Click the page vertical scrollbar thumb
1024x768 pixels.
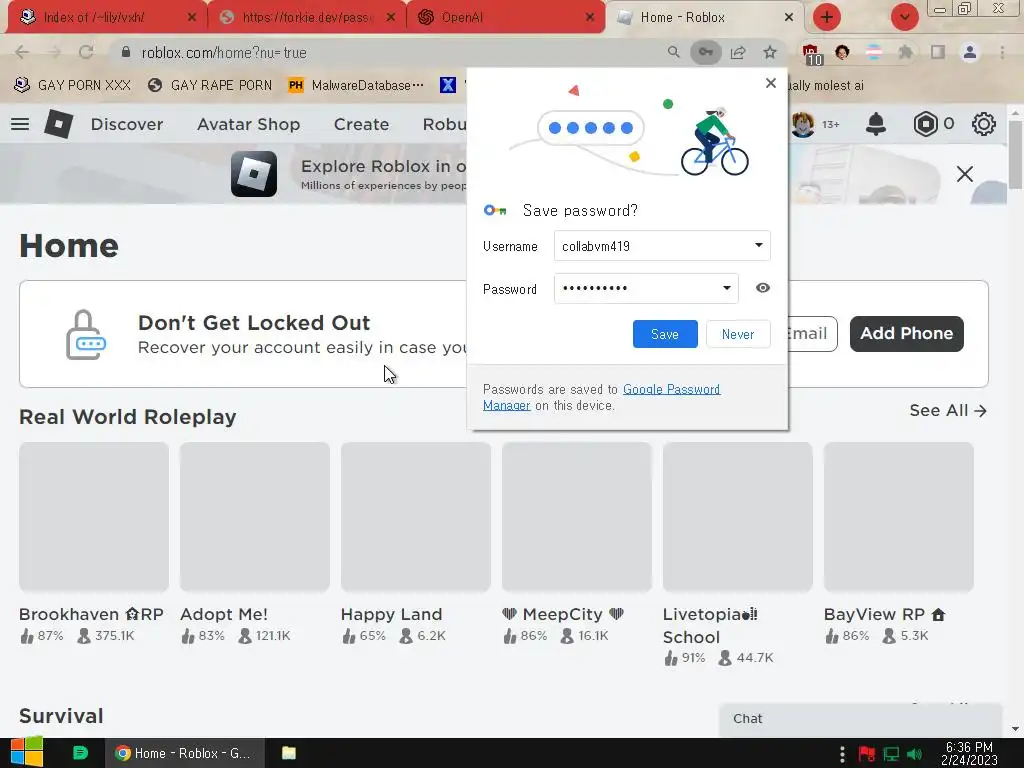[1014, 154]
